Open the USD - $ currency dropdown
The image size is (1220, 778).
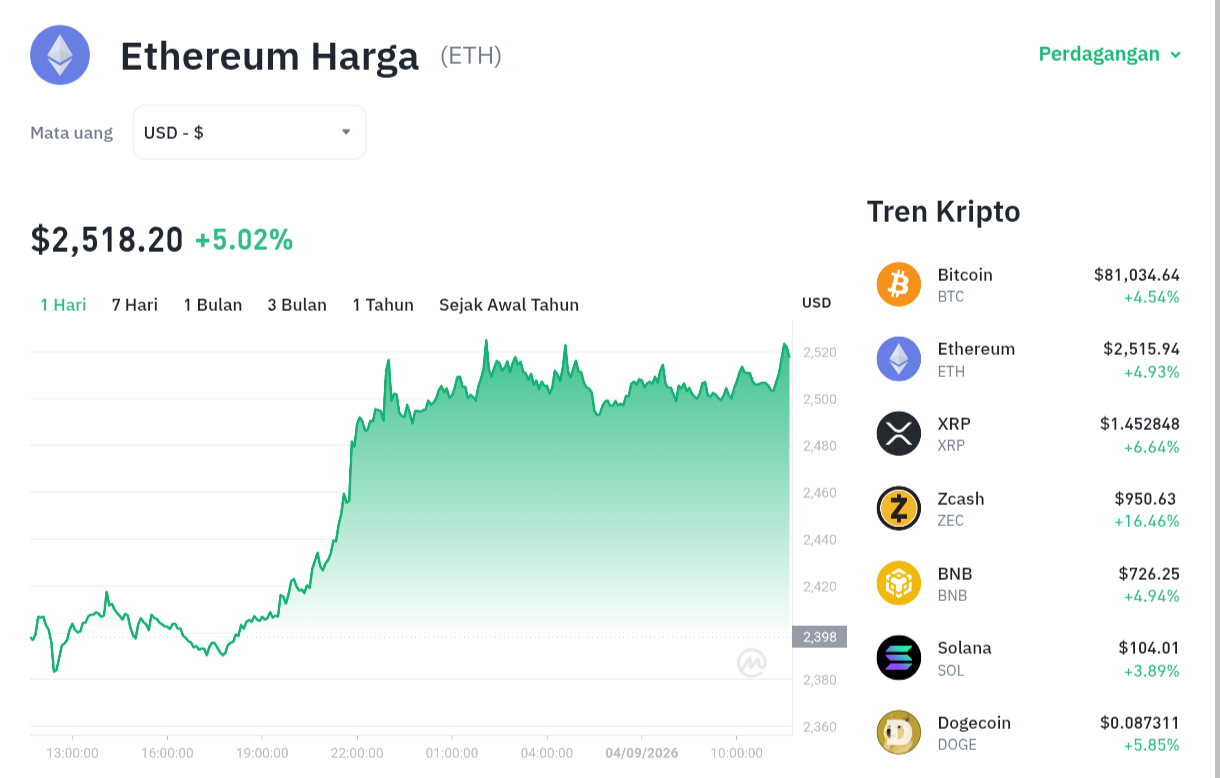pyautogui.click(x=249, y=132)
